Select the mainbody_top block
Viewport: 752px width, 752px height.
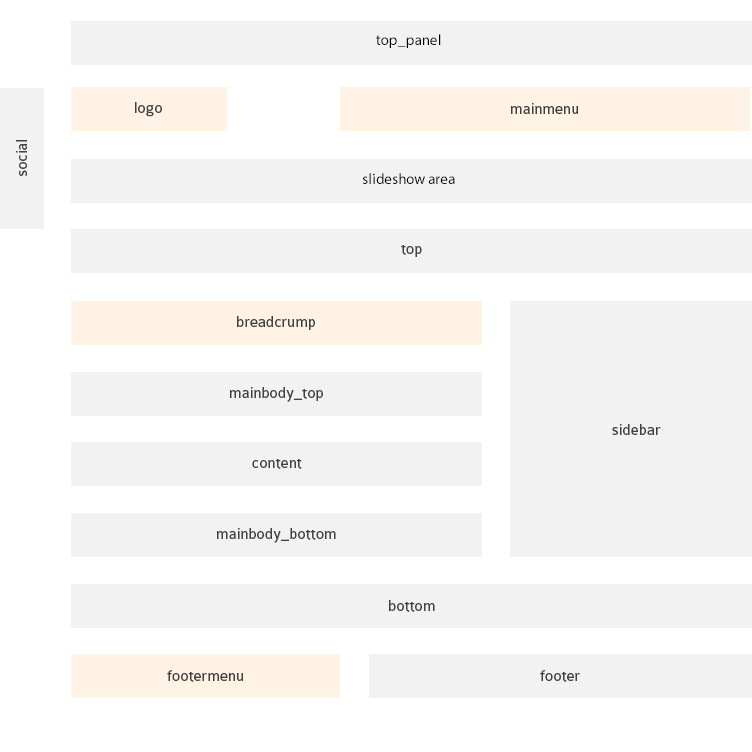tap(276, 394)
